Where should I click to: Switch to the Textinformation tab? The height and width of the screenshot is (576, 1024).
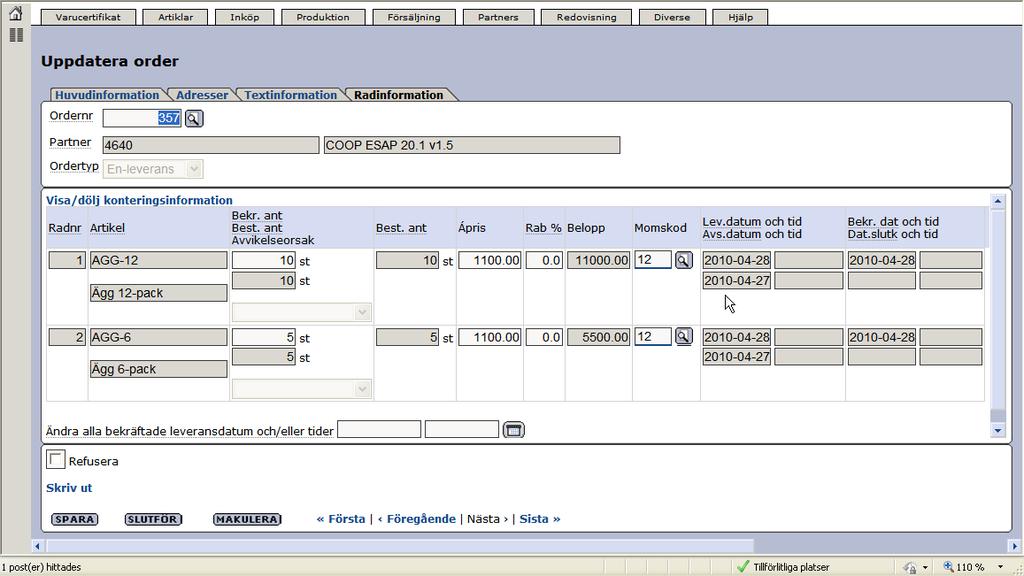coord(291,95)
